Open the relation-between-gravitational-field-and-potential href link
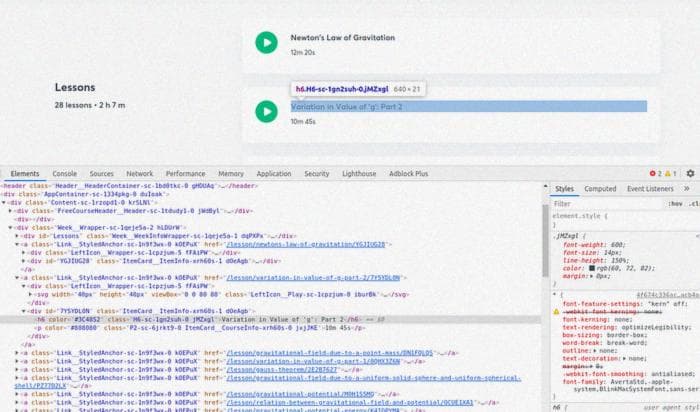The image size is (700, 412). click(350, 403)
